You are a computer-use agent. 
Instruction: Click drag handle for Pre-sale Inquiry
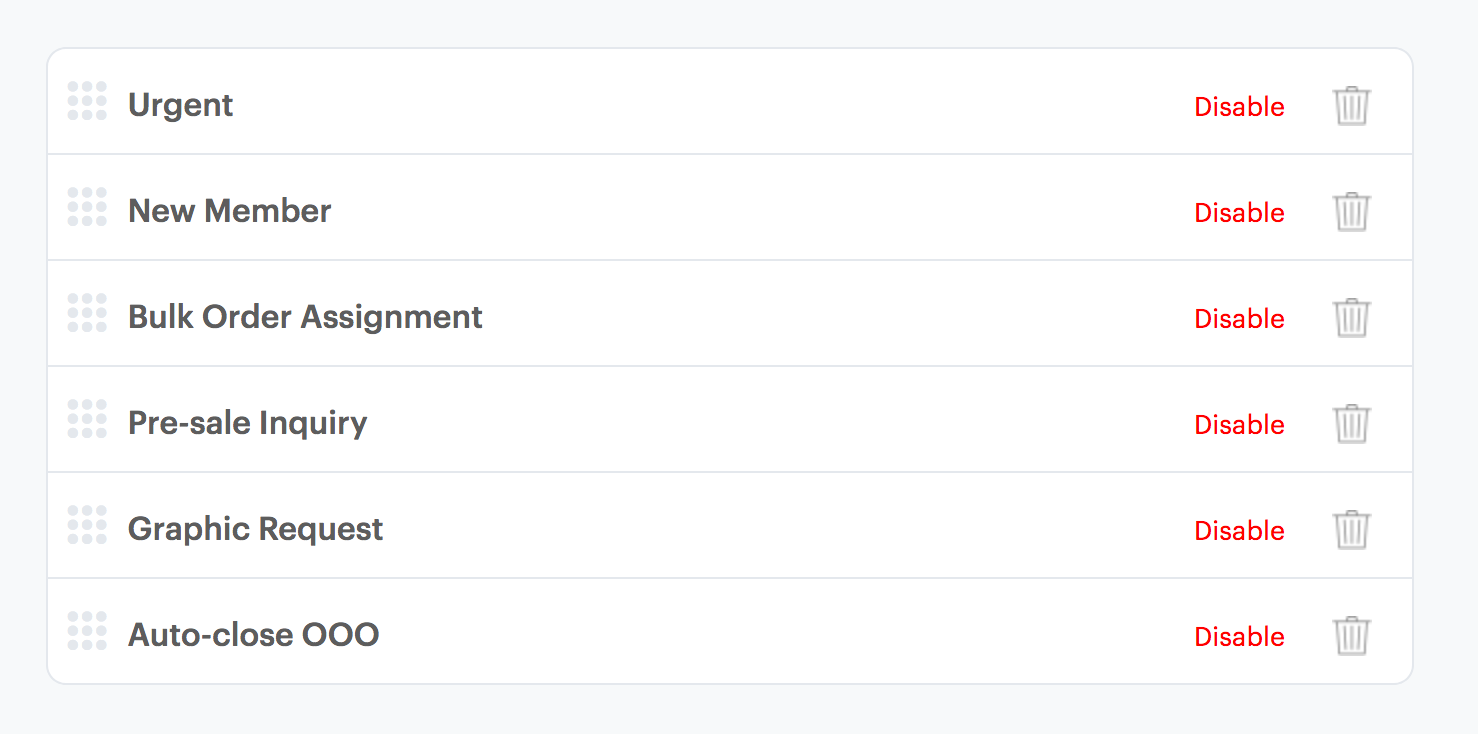click(x=87, y=419)
